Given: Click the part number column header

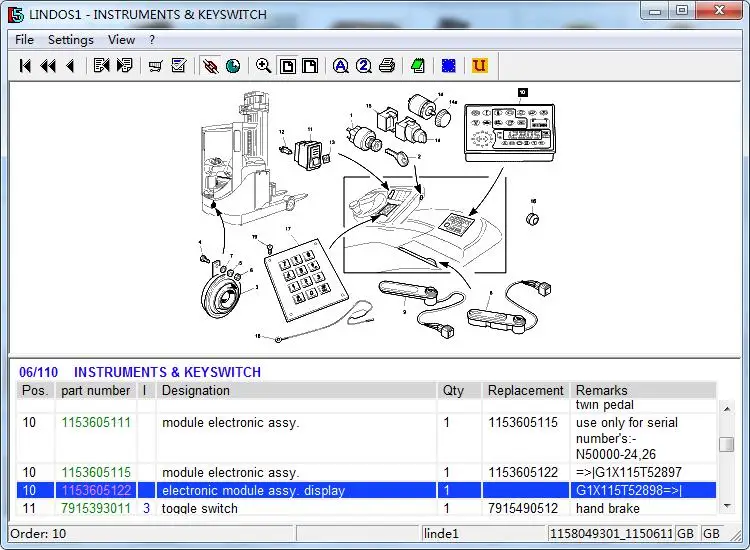Looking at the screenshot, I should tap(96, 390).
